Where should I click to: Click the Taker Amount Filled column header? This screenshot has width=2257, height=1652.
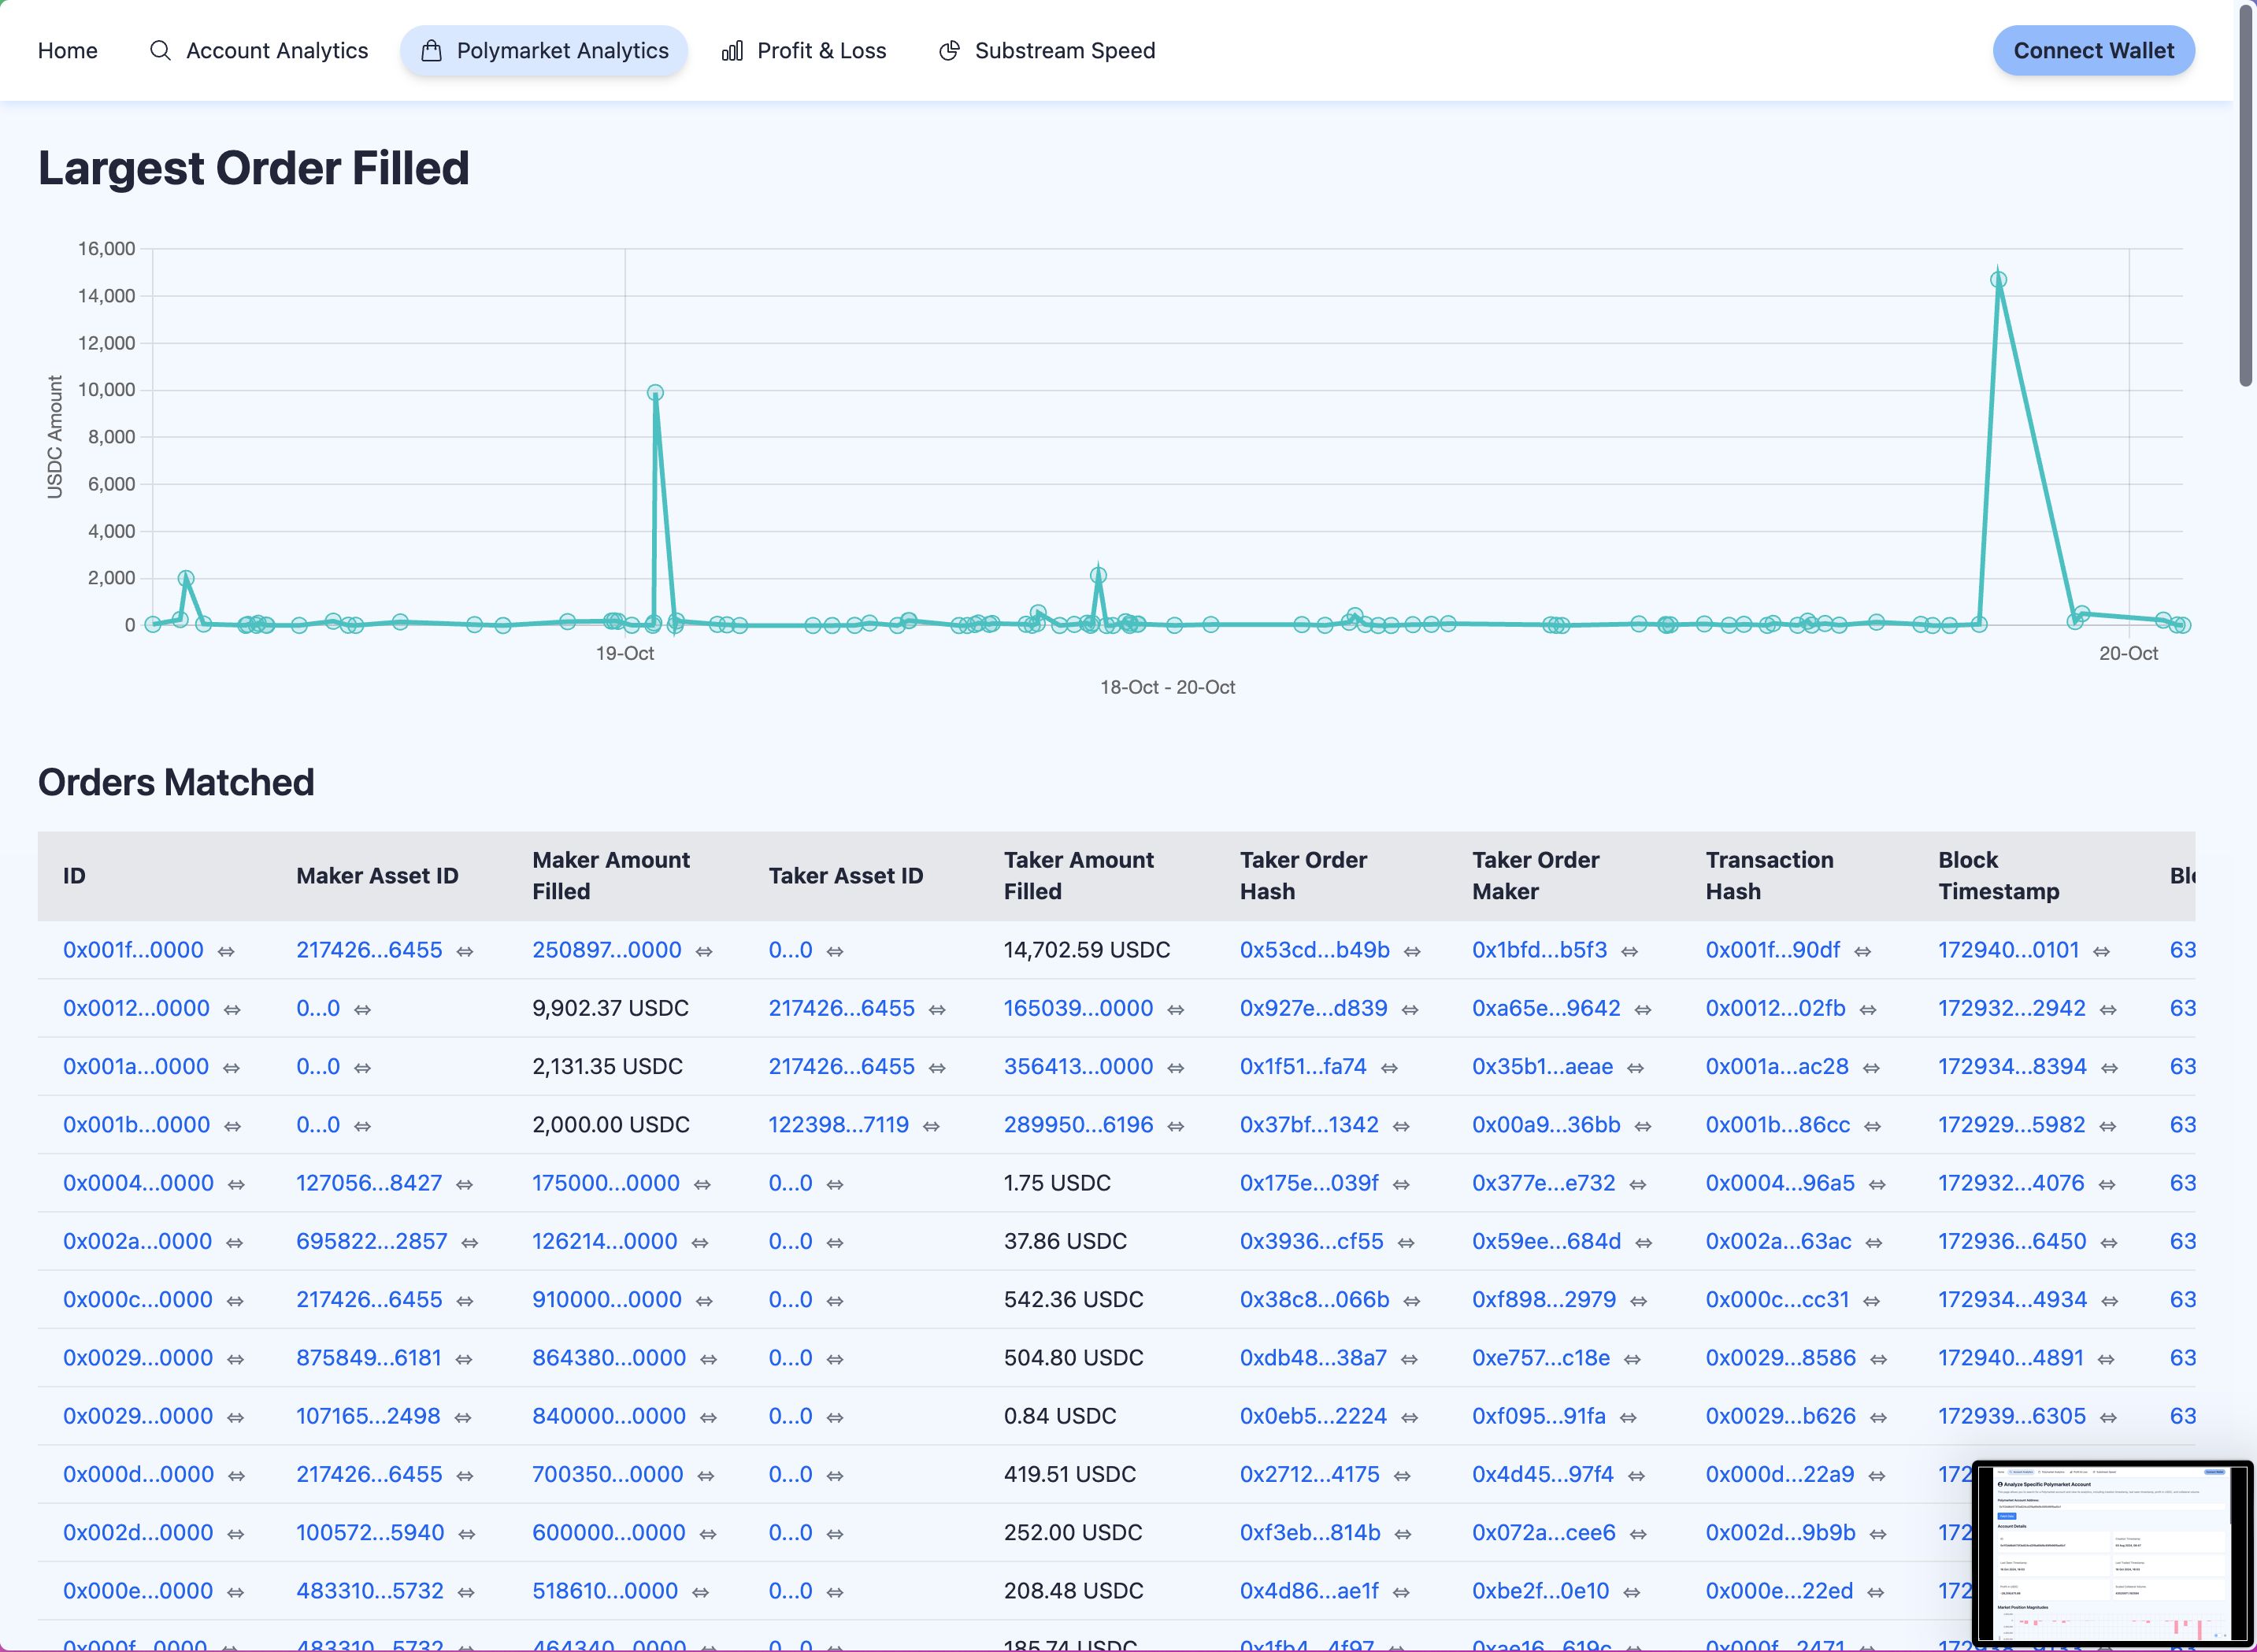coord(1078,876)
